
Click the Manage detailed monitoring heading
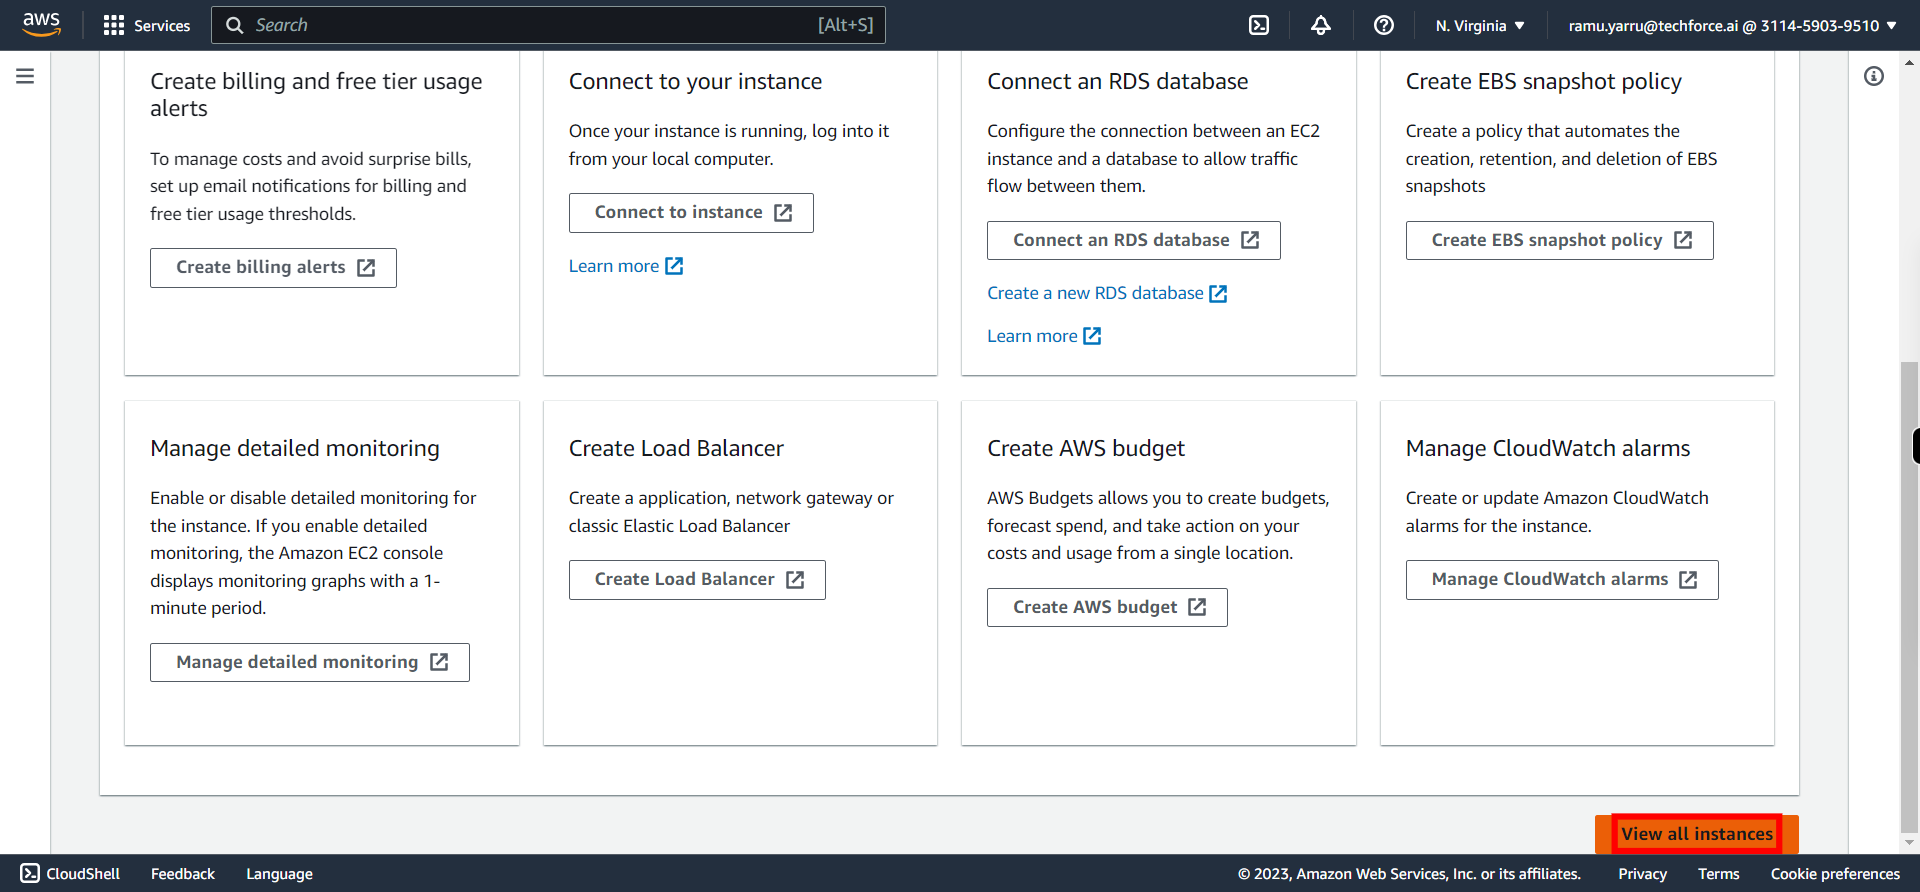click(x=295, y=449)
